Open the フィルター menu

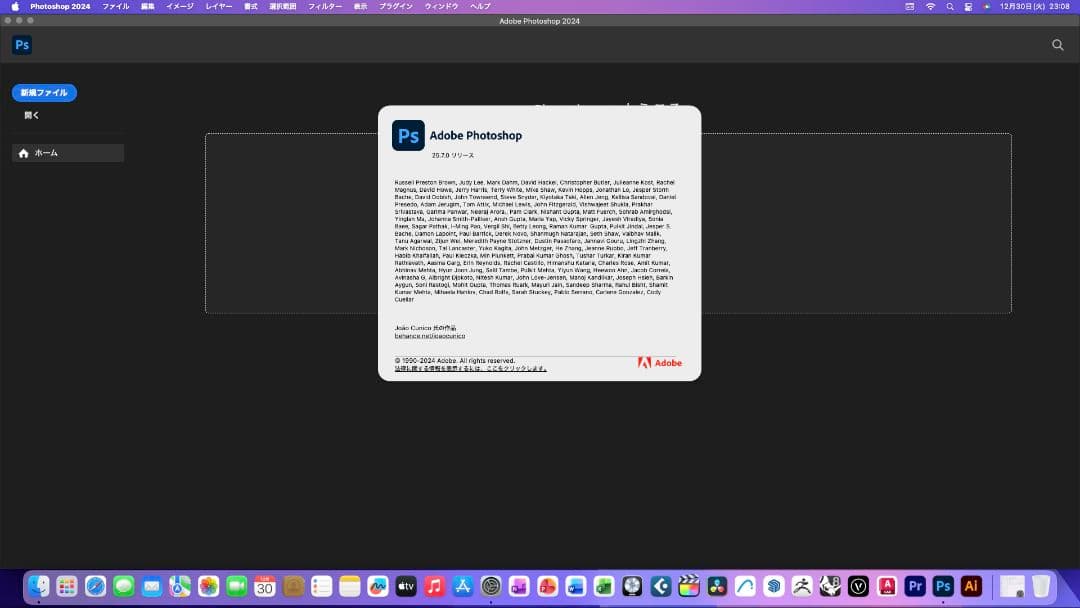324,6
